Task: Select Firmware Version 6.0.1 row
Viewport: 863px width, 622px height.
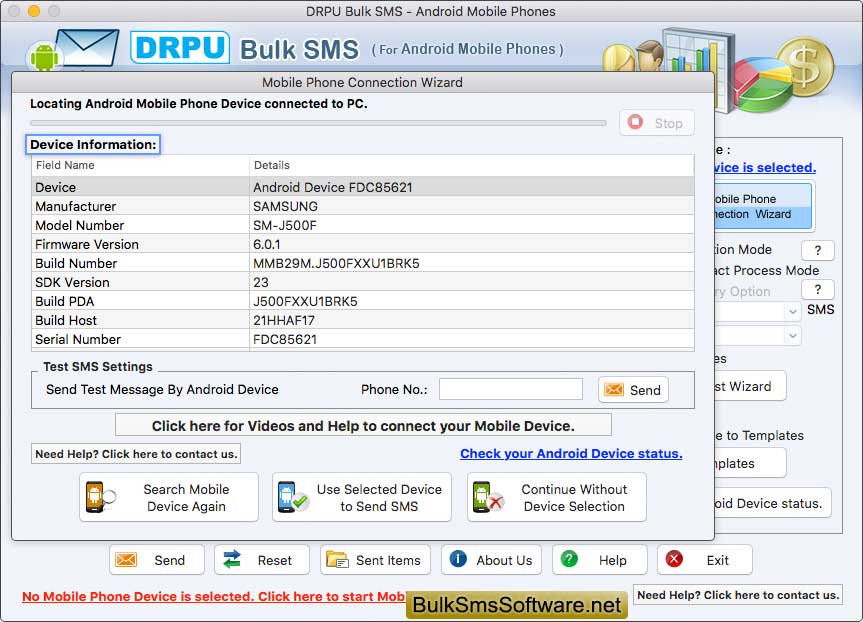Action: coord(363,244)
